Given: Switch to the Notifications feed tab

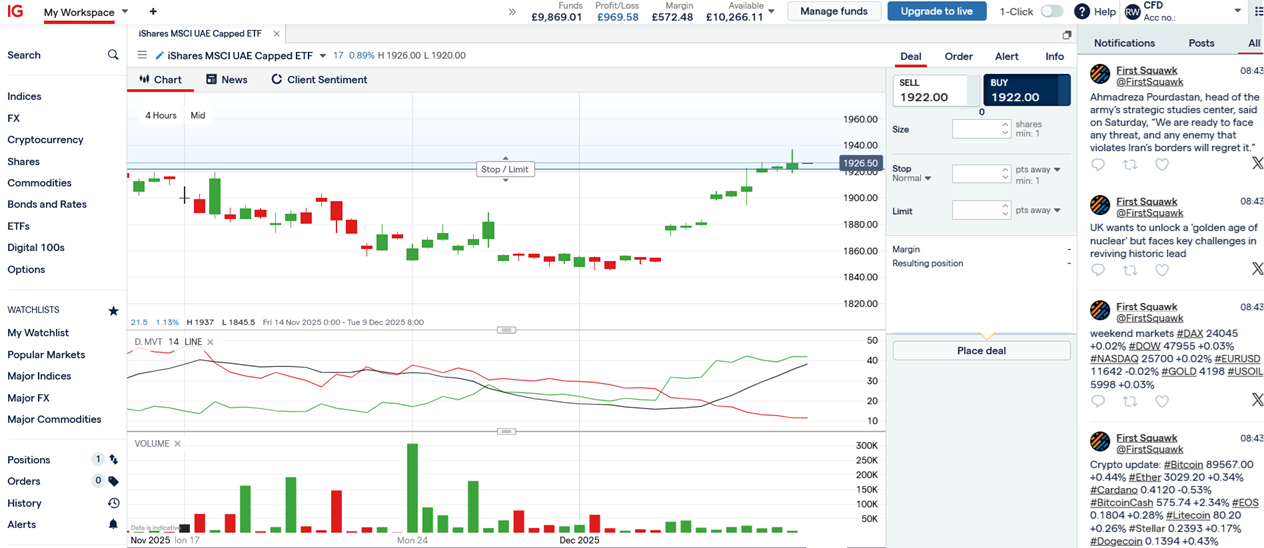Looking at the screenshot, I should [1124, 43].
